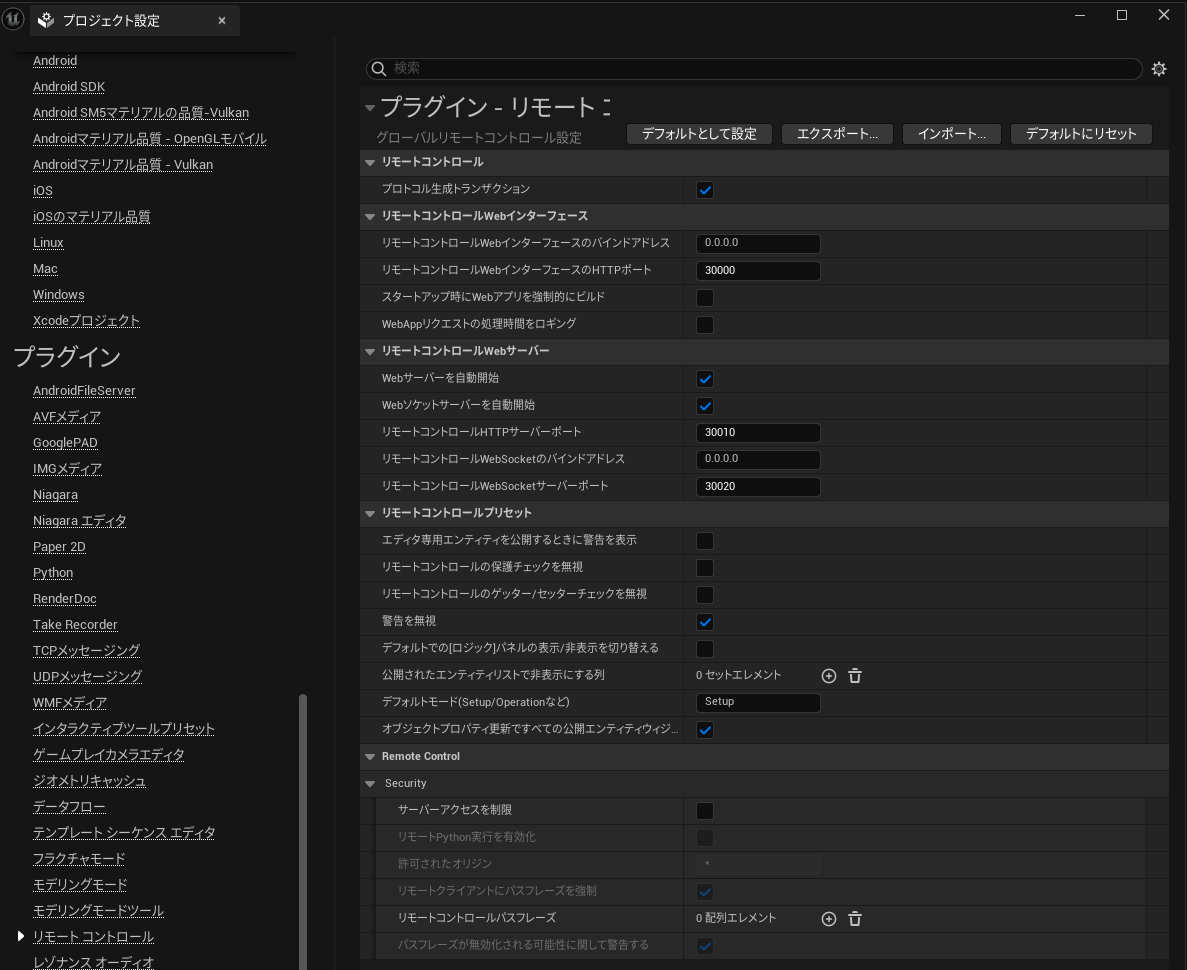Expand the リモート コントロール sidebar entry

[x=19, y=937]
